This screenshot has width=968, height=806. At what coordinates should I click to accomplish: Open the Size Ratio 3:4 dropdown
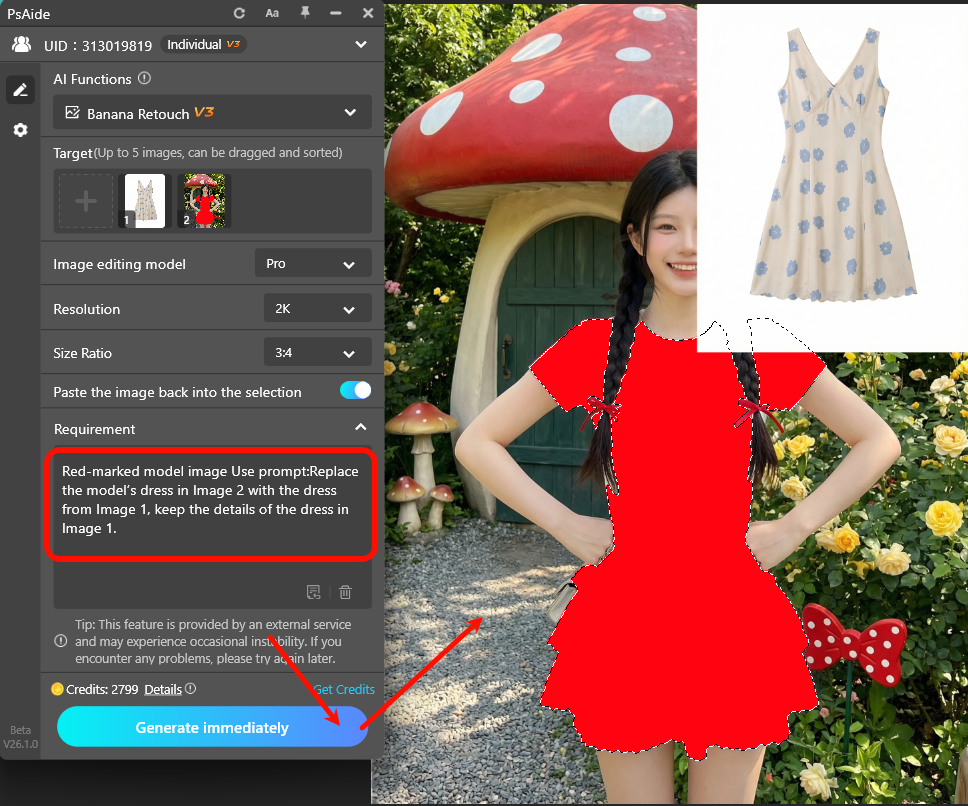coord(317,352)
